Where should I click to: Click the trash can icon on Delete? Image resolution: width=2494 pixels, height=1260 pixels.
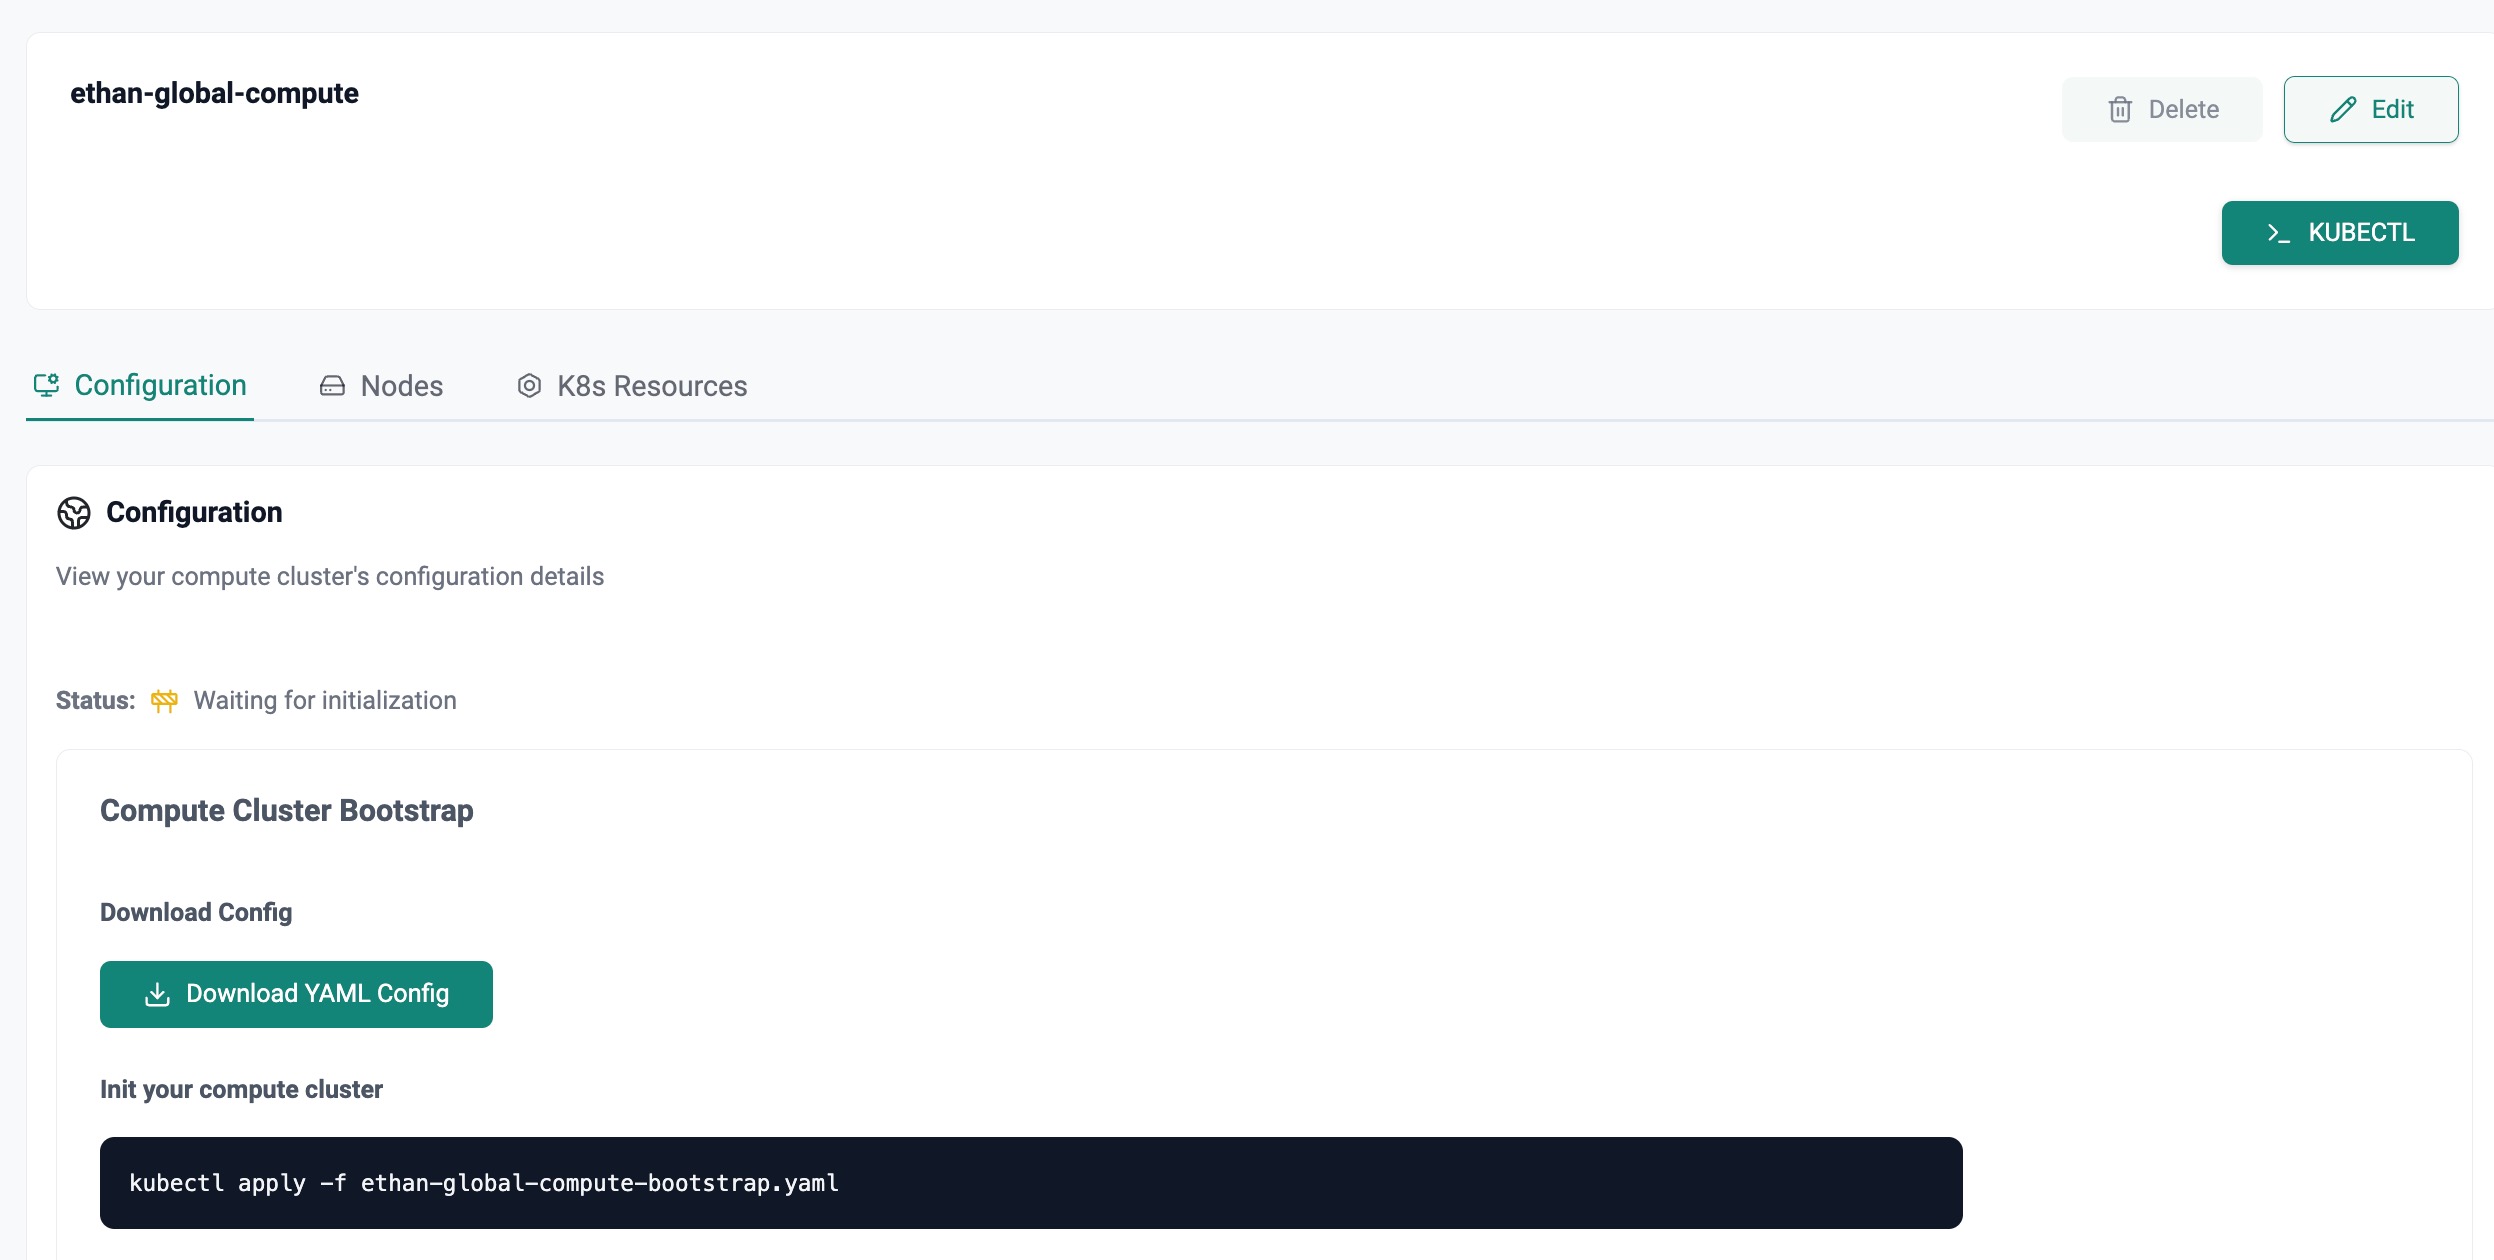(2120, 110)
